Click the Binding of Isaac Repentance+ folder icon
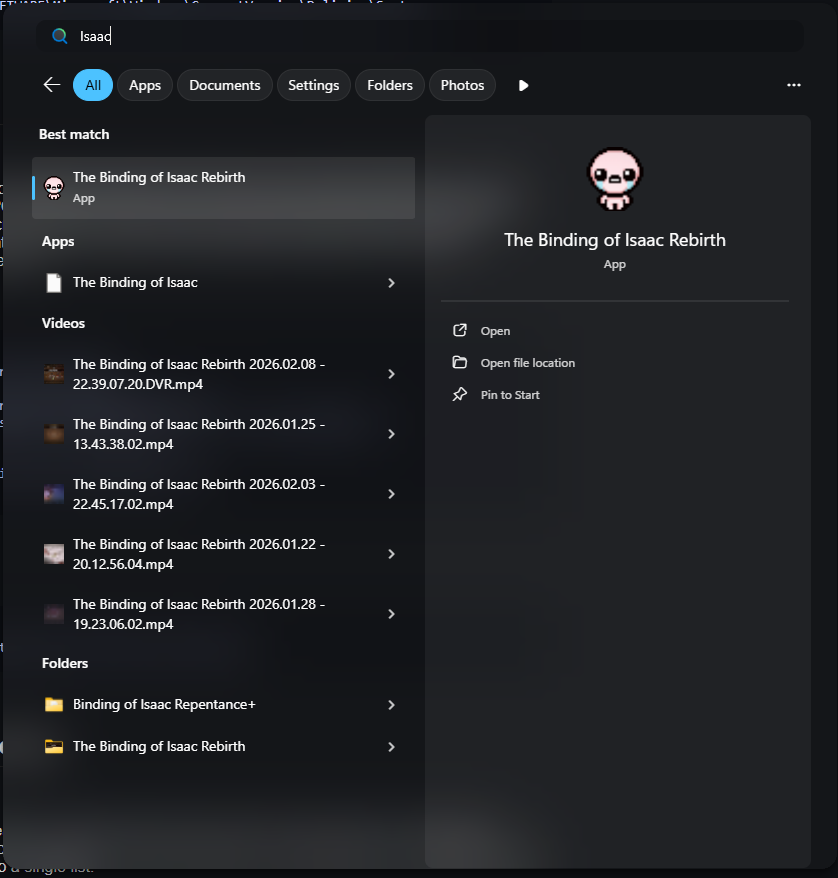This screenshot has height=878, width=838. pyautogui.click(x=54, y=705)
